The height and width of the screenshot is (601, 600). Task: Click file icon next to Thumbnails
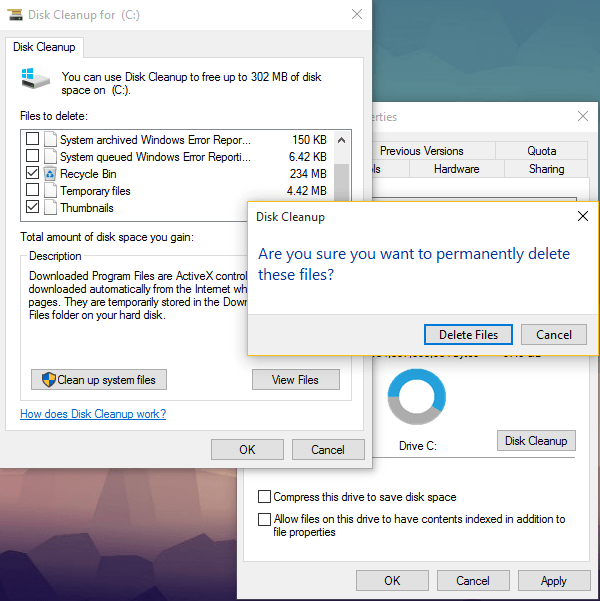point(50,208)
